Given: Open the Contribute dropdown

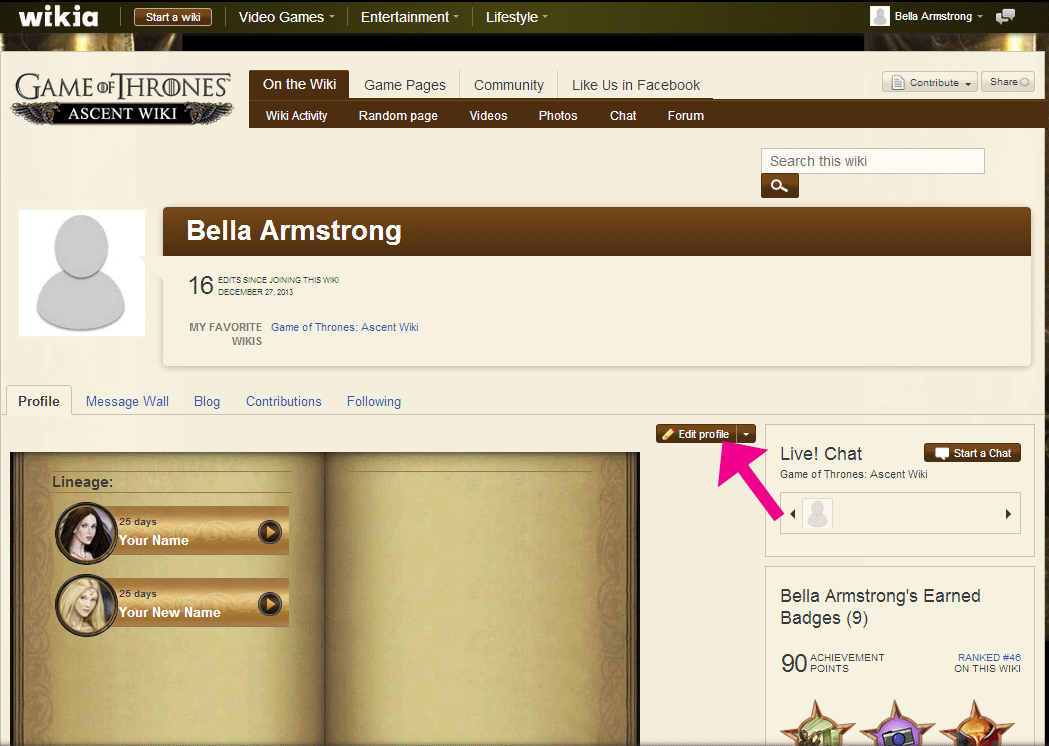Looking at the screenshot, I should pyautogui.click(x=930, y=82).
